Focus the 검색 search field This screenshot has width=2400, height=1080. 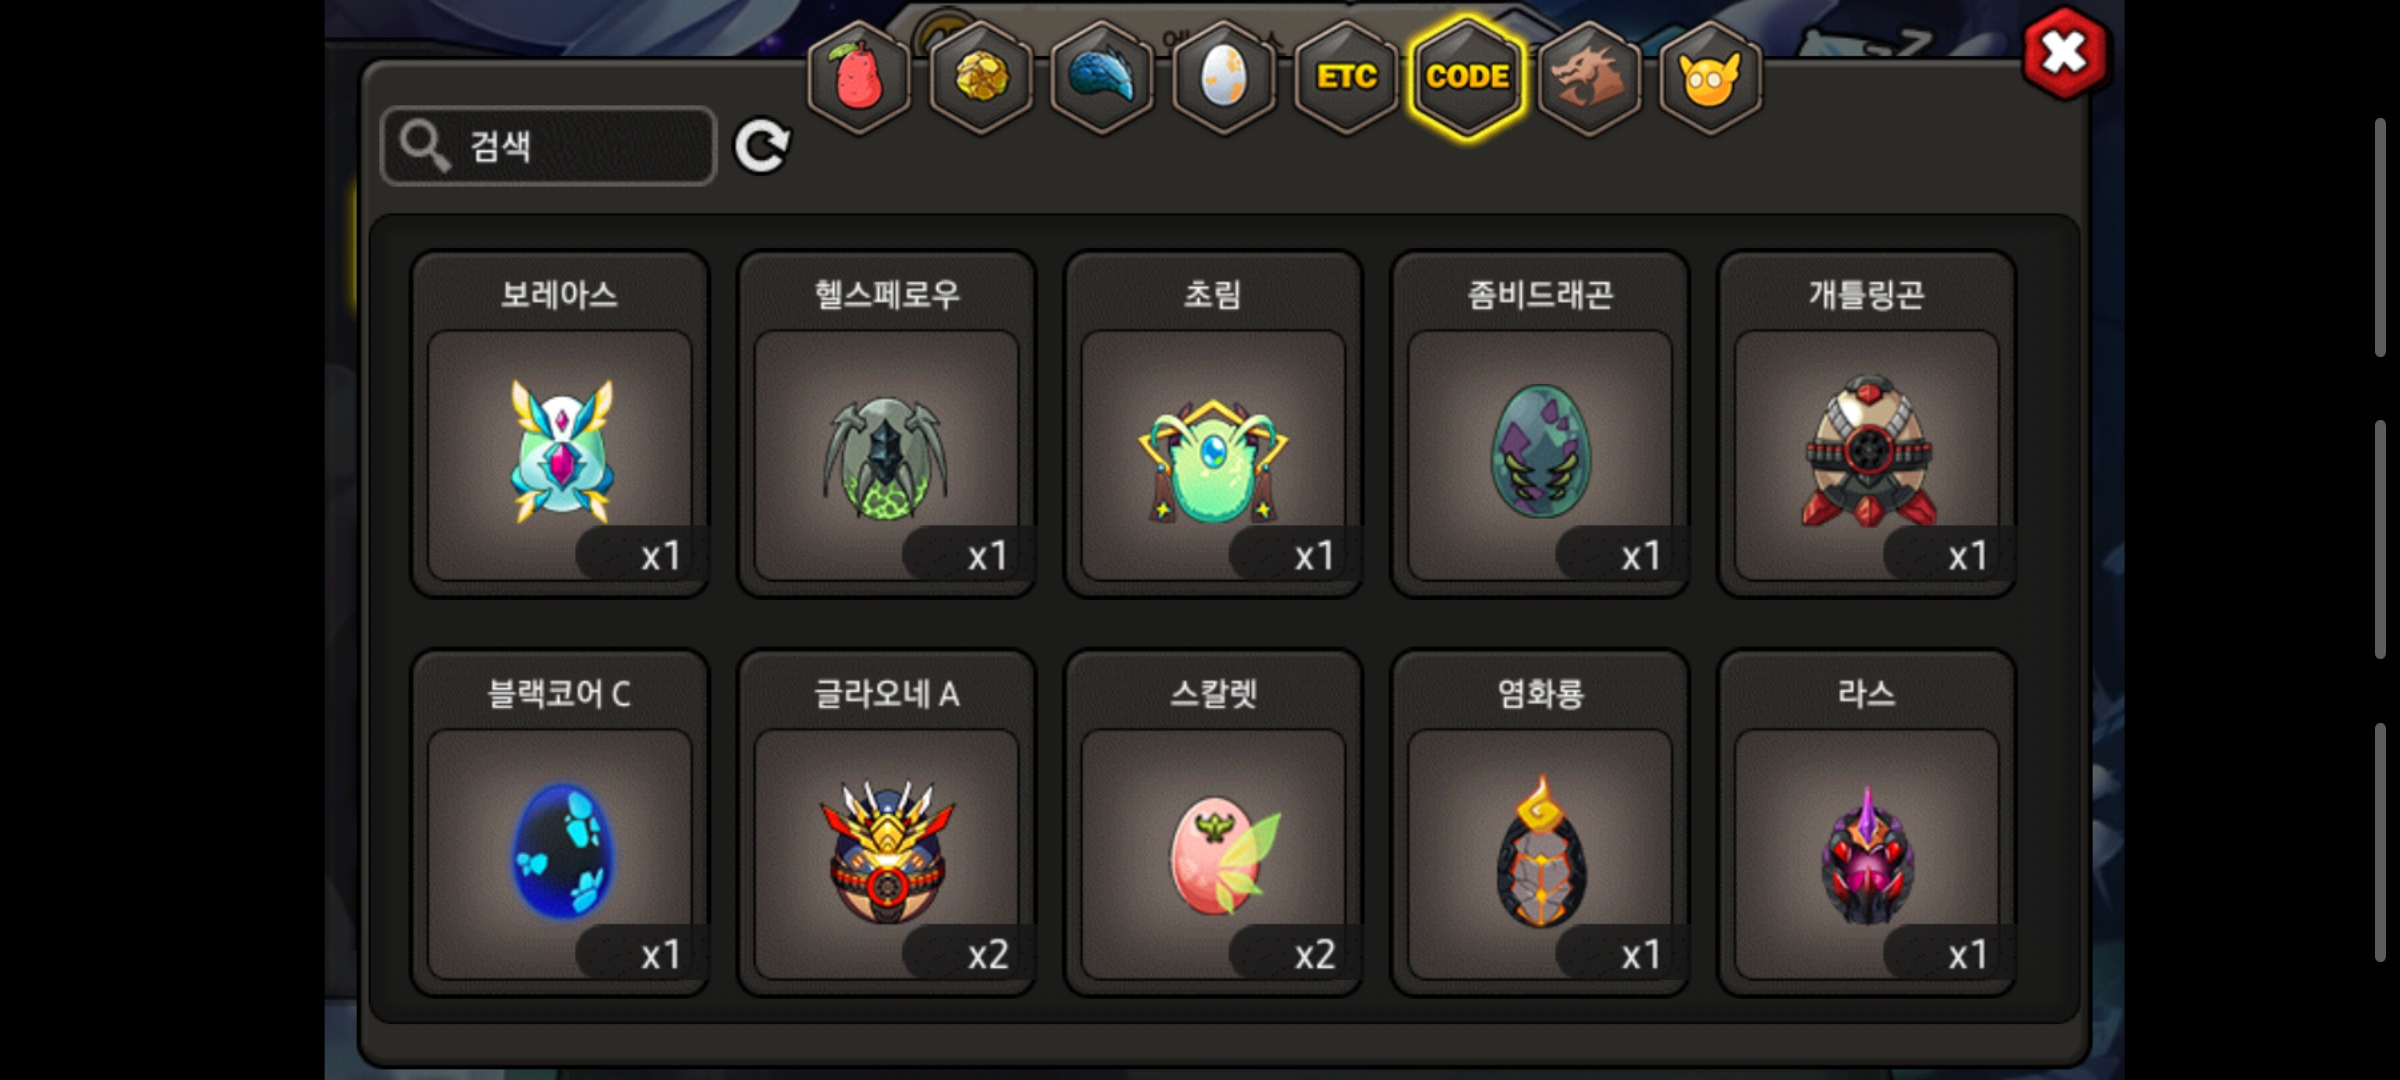coord(549,146)
